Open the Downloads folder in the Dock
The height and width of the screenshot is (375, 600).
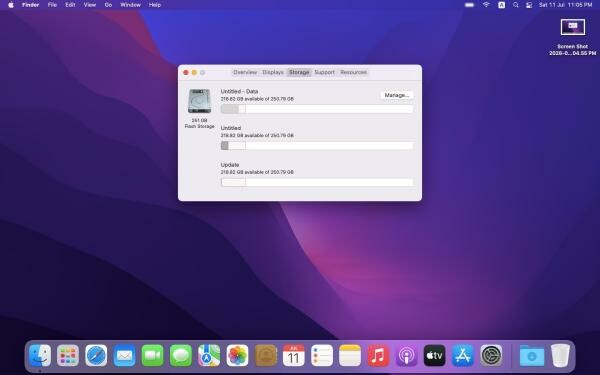point(532,355)
